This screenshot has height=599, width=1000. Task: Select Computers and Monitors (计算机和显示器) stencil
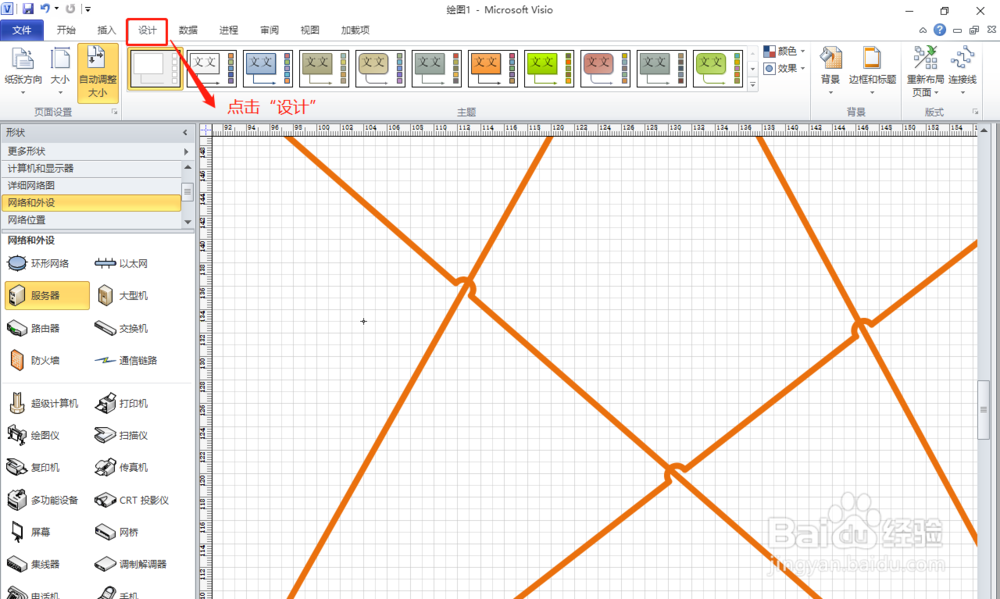(91, 168)
